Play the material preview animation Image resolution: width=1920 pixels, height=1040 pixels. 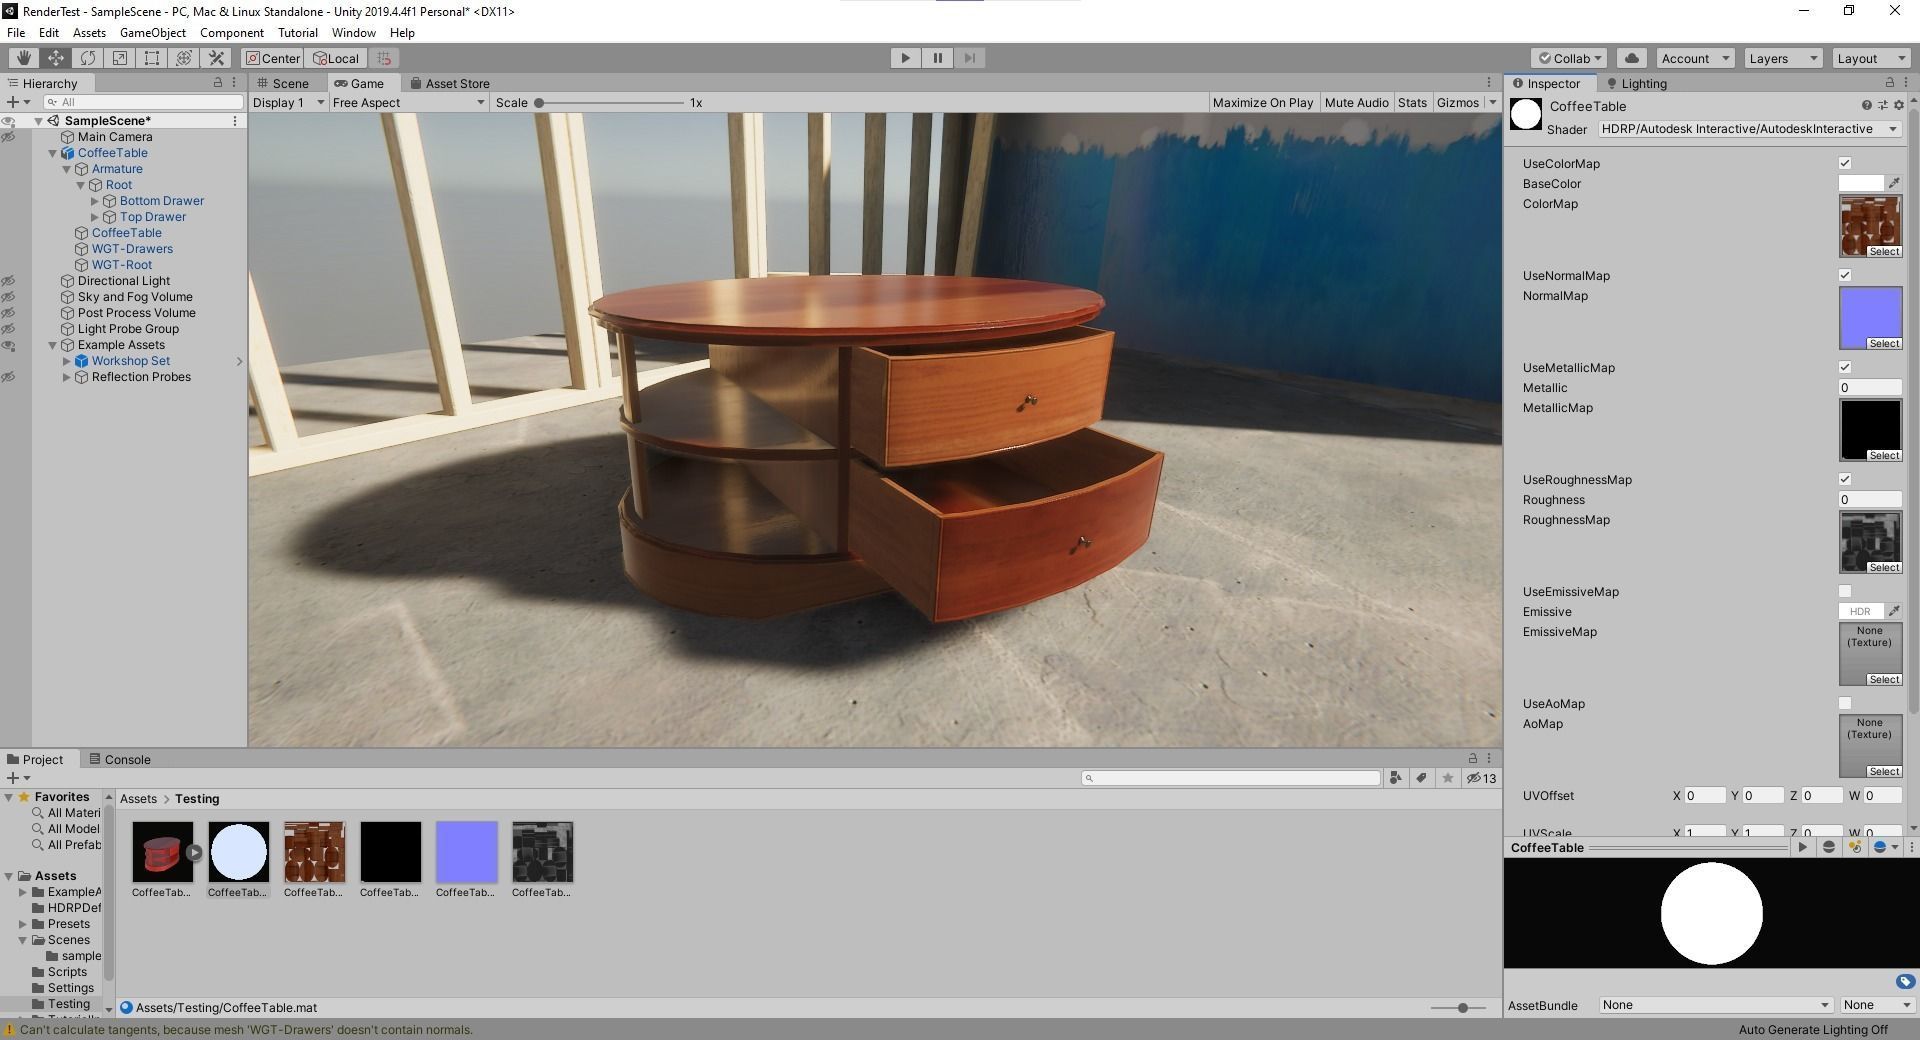coord(1802,847)
